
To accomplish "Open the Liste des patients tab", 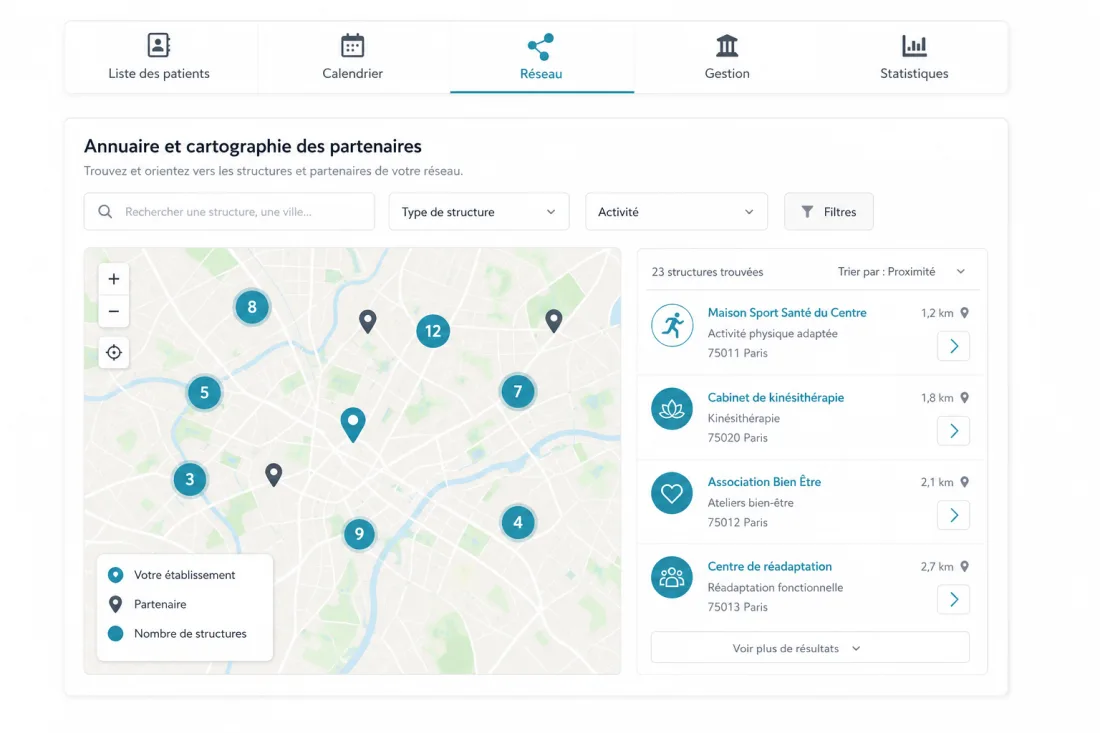I will click(159, 57).
